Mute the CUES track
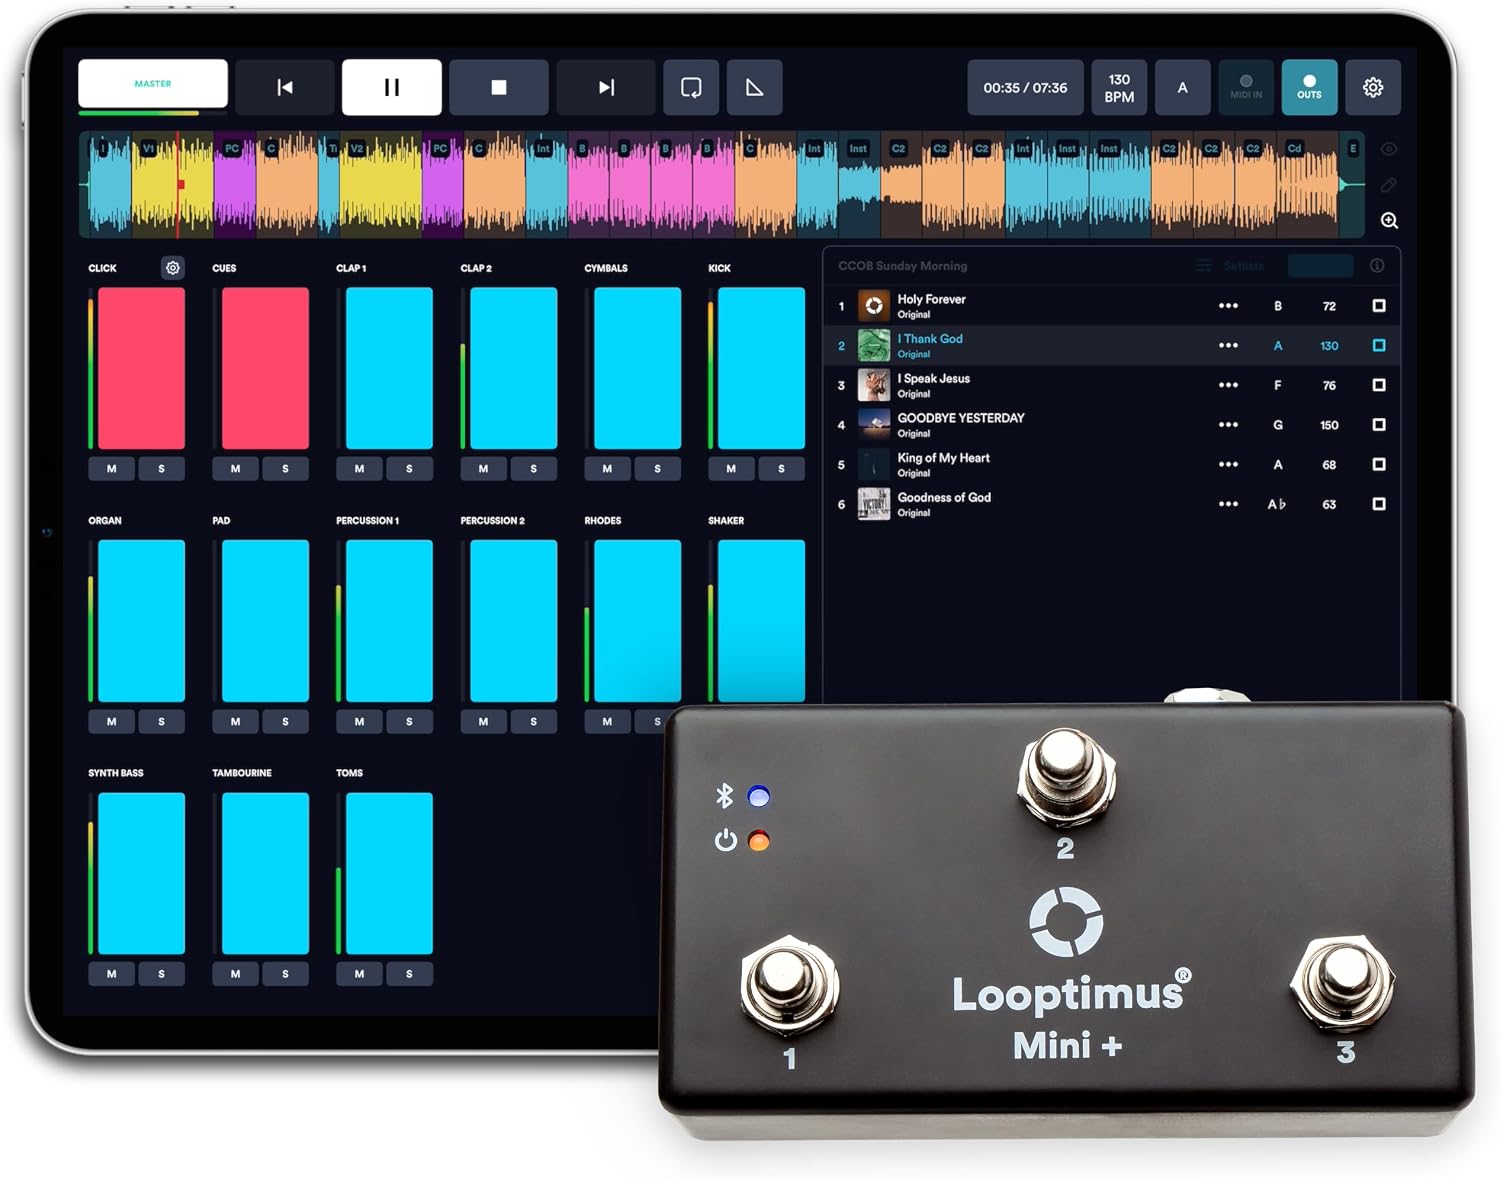1500x1179 pixels. (x=235, y=468)
